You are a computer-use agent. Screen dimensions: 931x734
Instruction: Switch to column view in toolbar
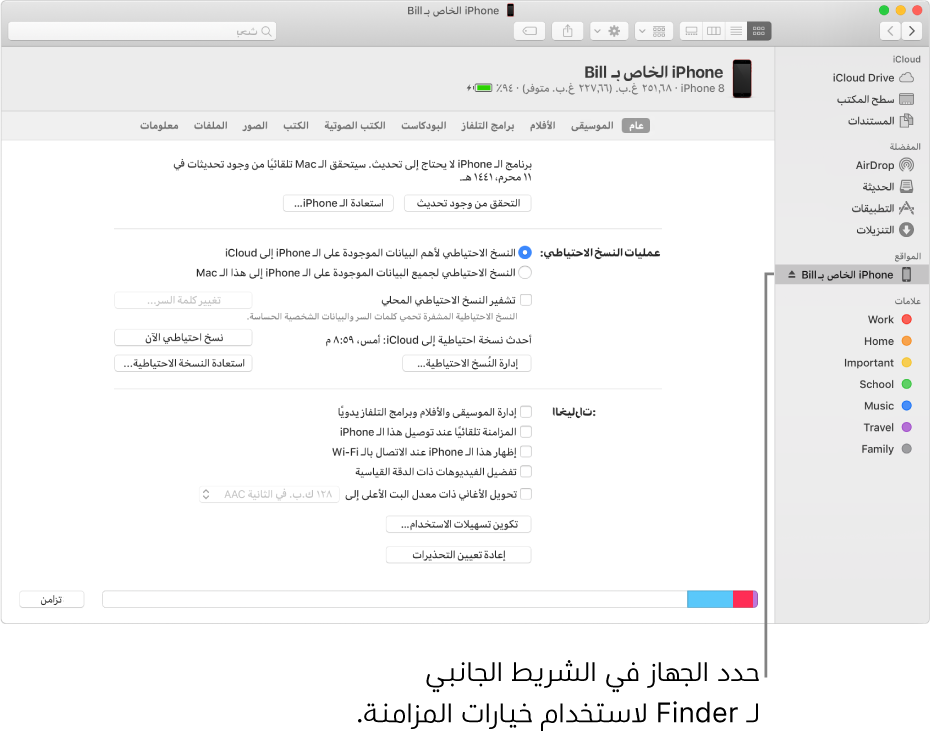click(x=714, y=31)
